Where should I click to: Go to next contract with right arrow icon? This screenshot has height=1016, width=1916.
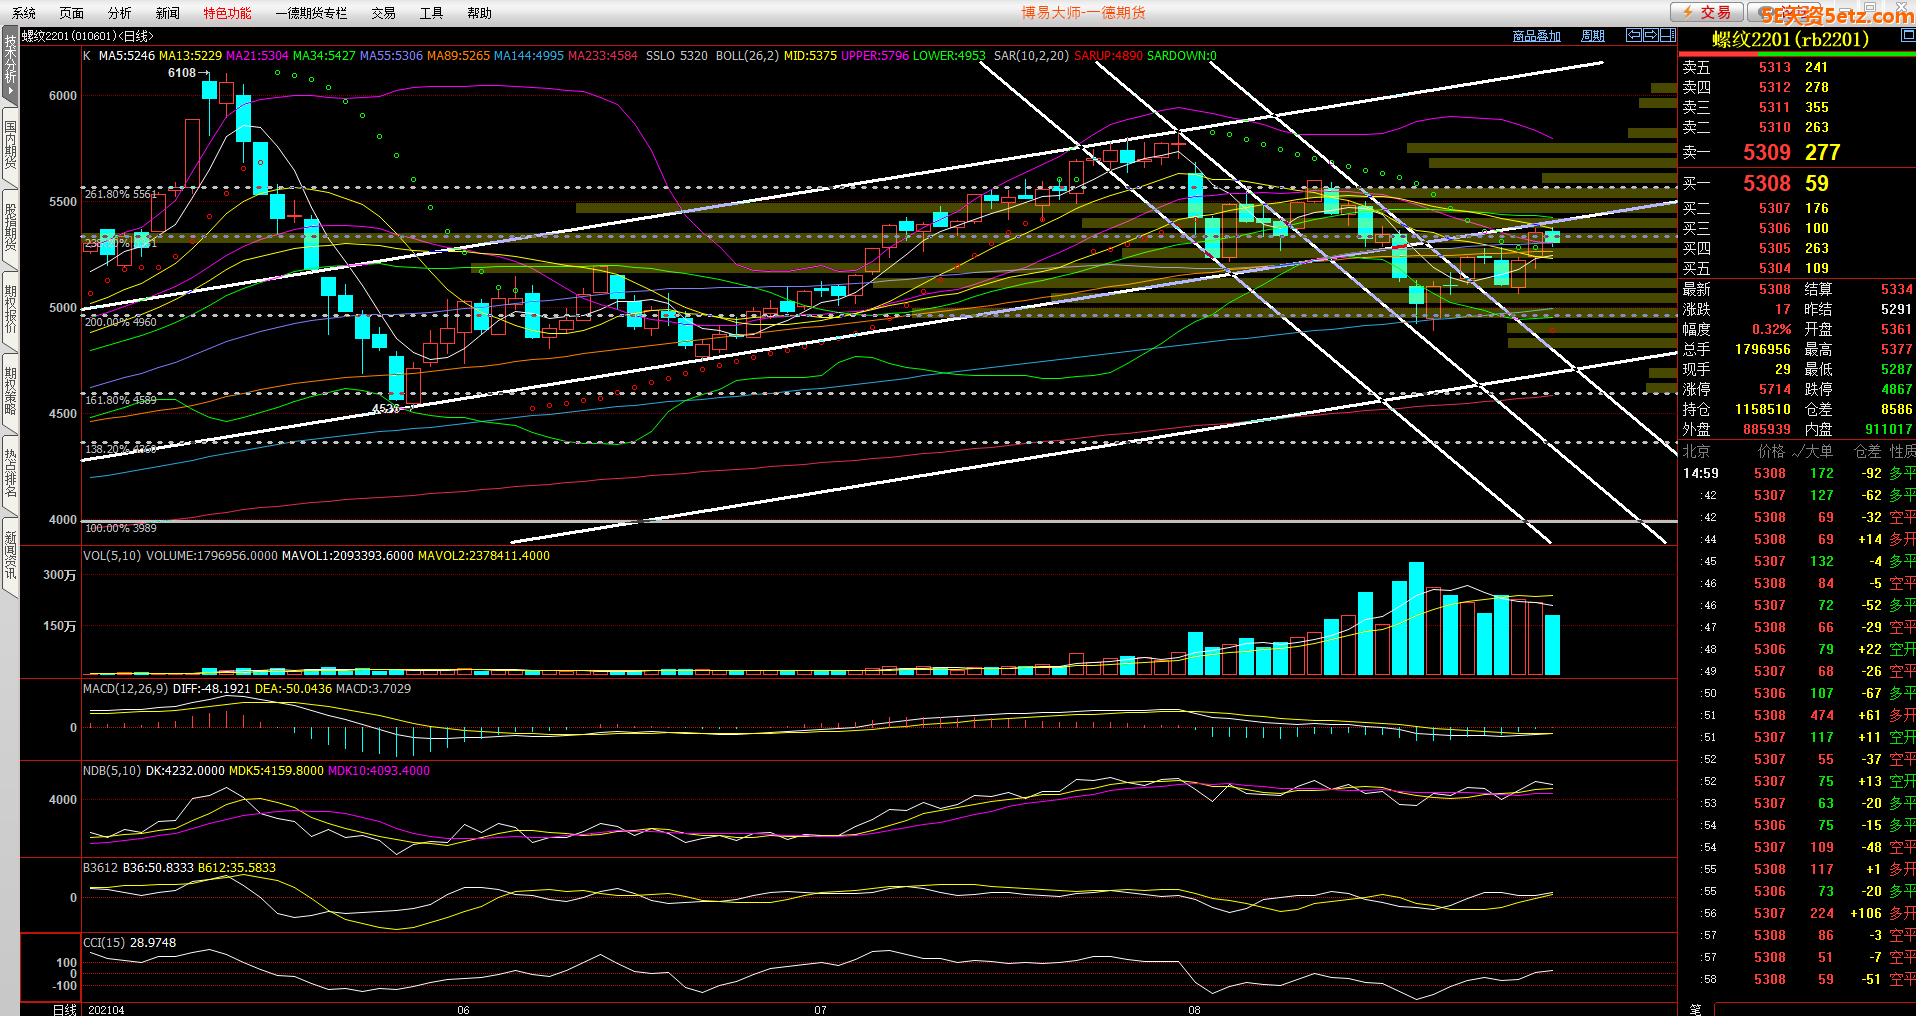click(x=1650, y=35)
